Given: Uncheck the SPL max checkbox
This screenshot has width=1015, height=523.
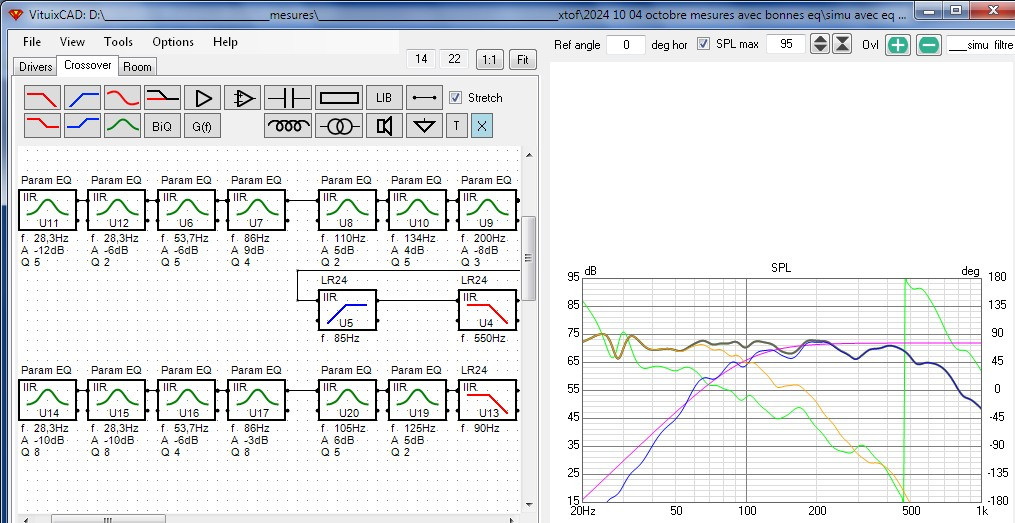Looking at the screenshot, I should click(x=704, y=44).
